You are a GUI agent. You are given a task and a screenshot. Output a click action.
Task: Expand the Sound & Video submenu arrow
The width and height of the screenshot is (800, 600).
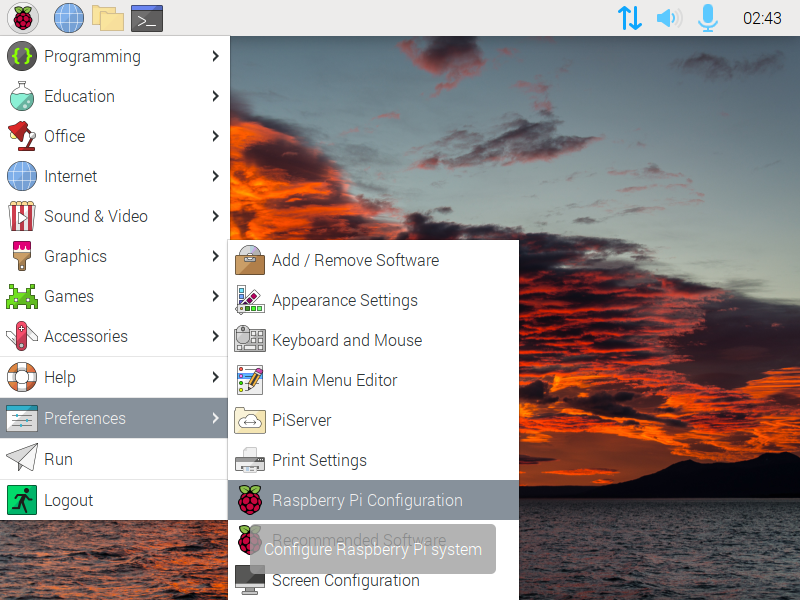(x=215, y=216)
